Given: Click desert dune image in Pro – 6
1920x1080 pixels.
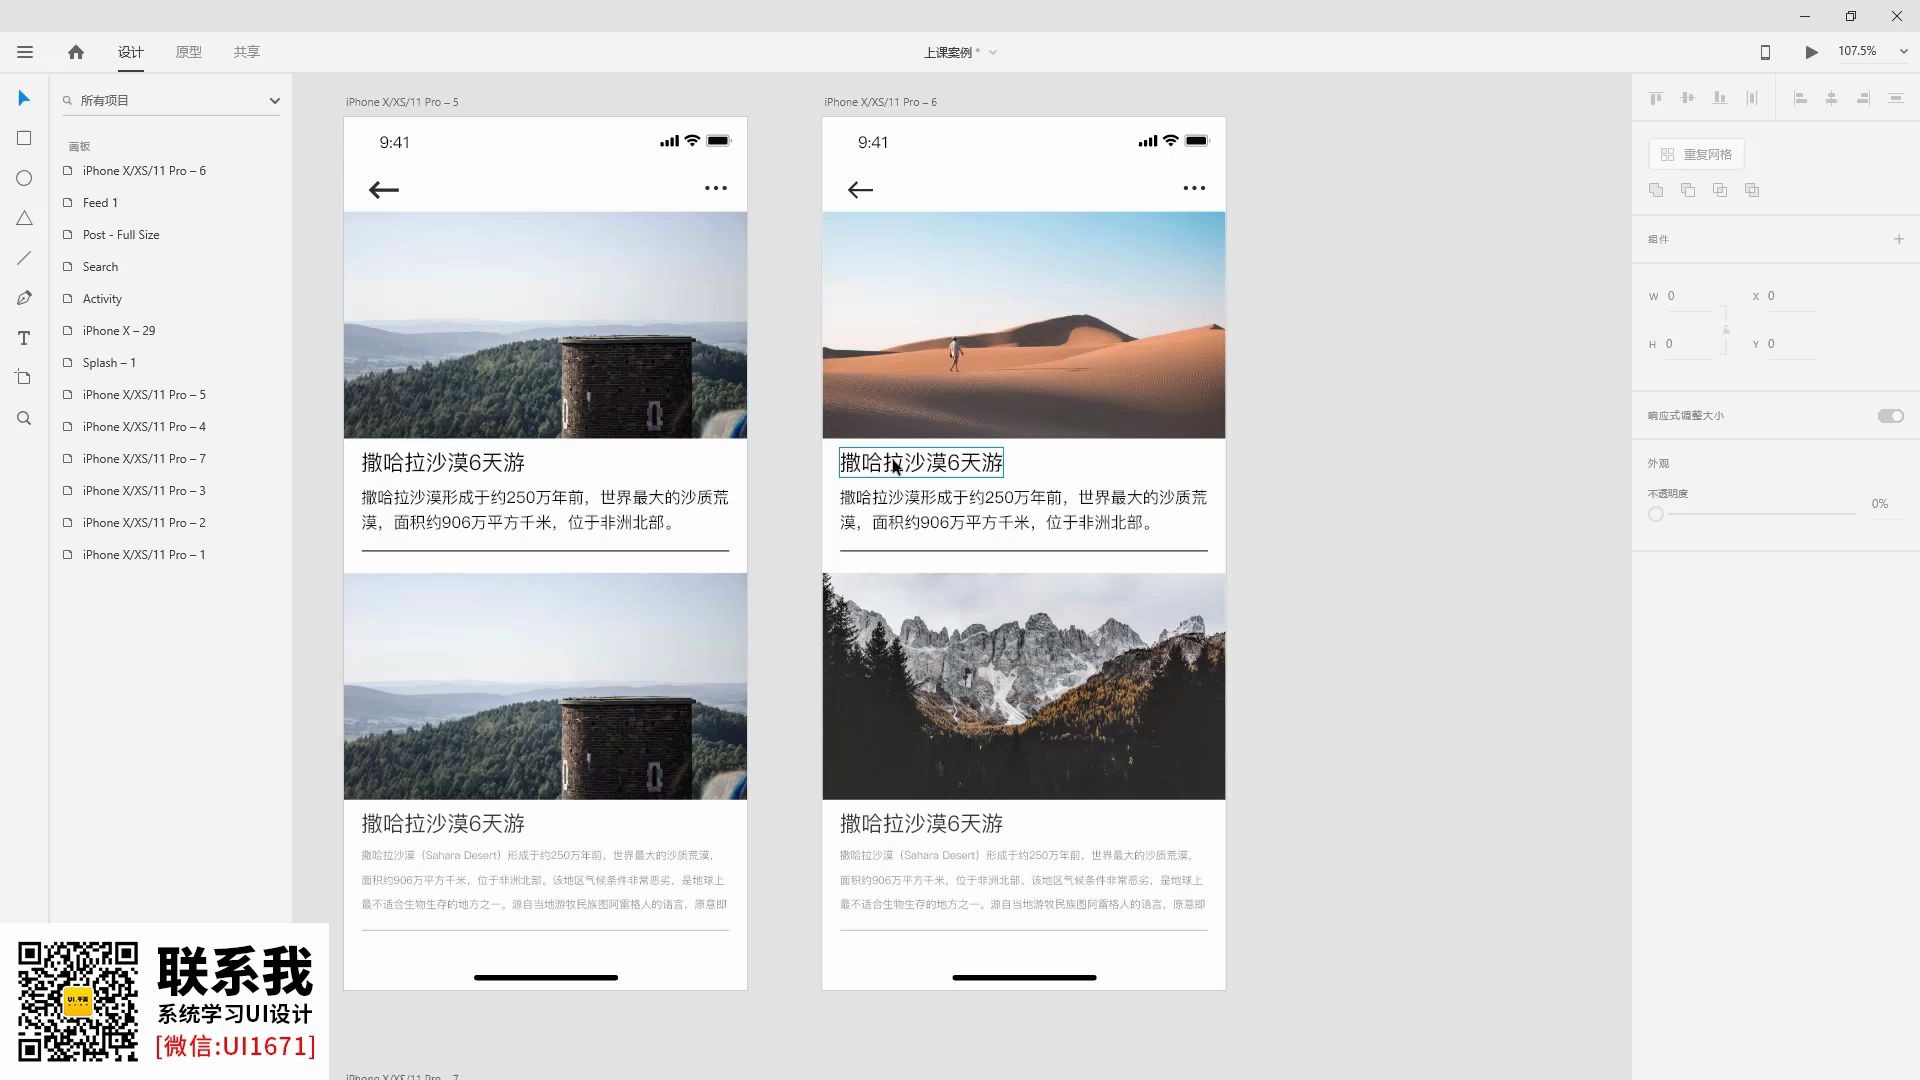Looking at the screenshot, I should [1023, 325].
